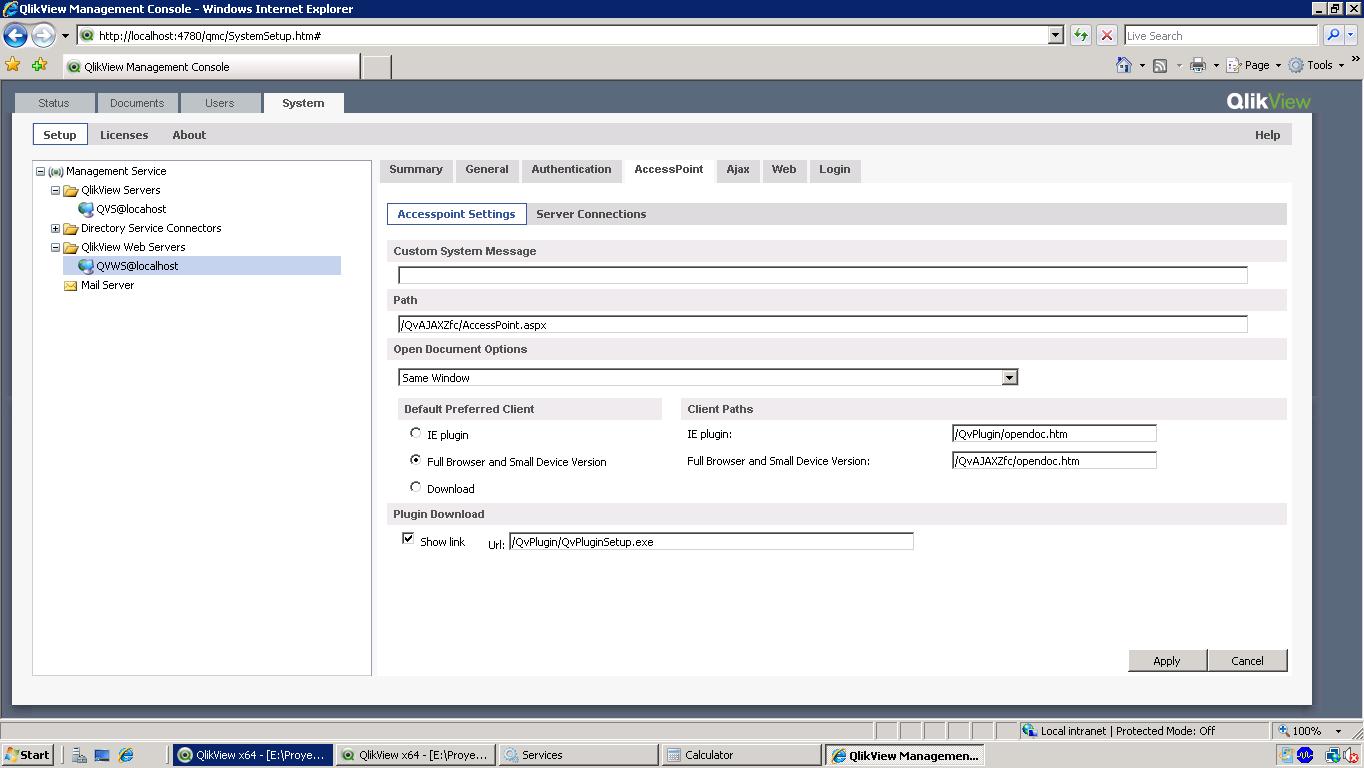Switch to the Authentication tab
The height and width of the screenshot is (768, 1364).
[571, 169]
